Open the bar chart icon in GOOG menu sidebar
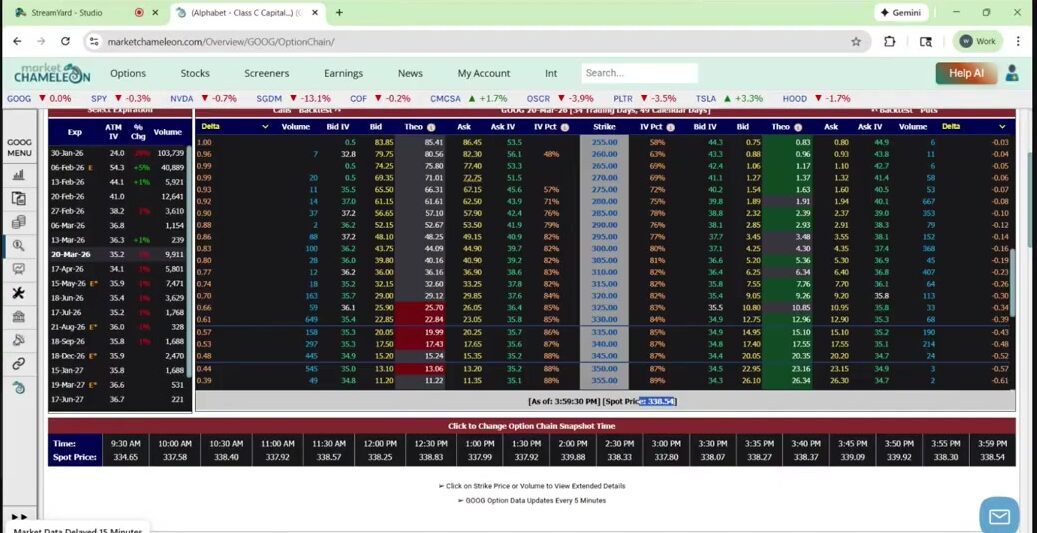This screenshot has width=1037, height=533. click(x=19, y=175)
